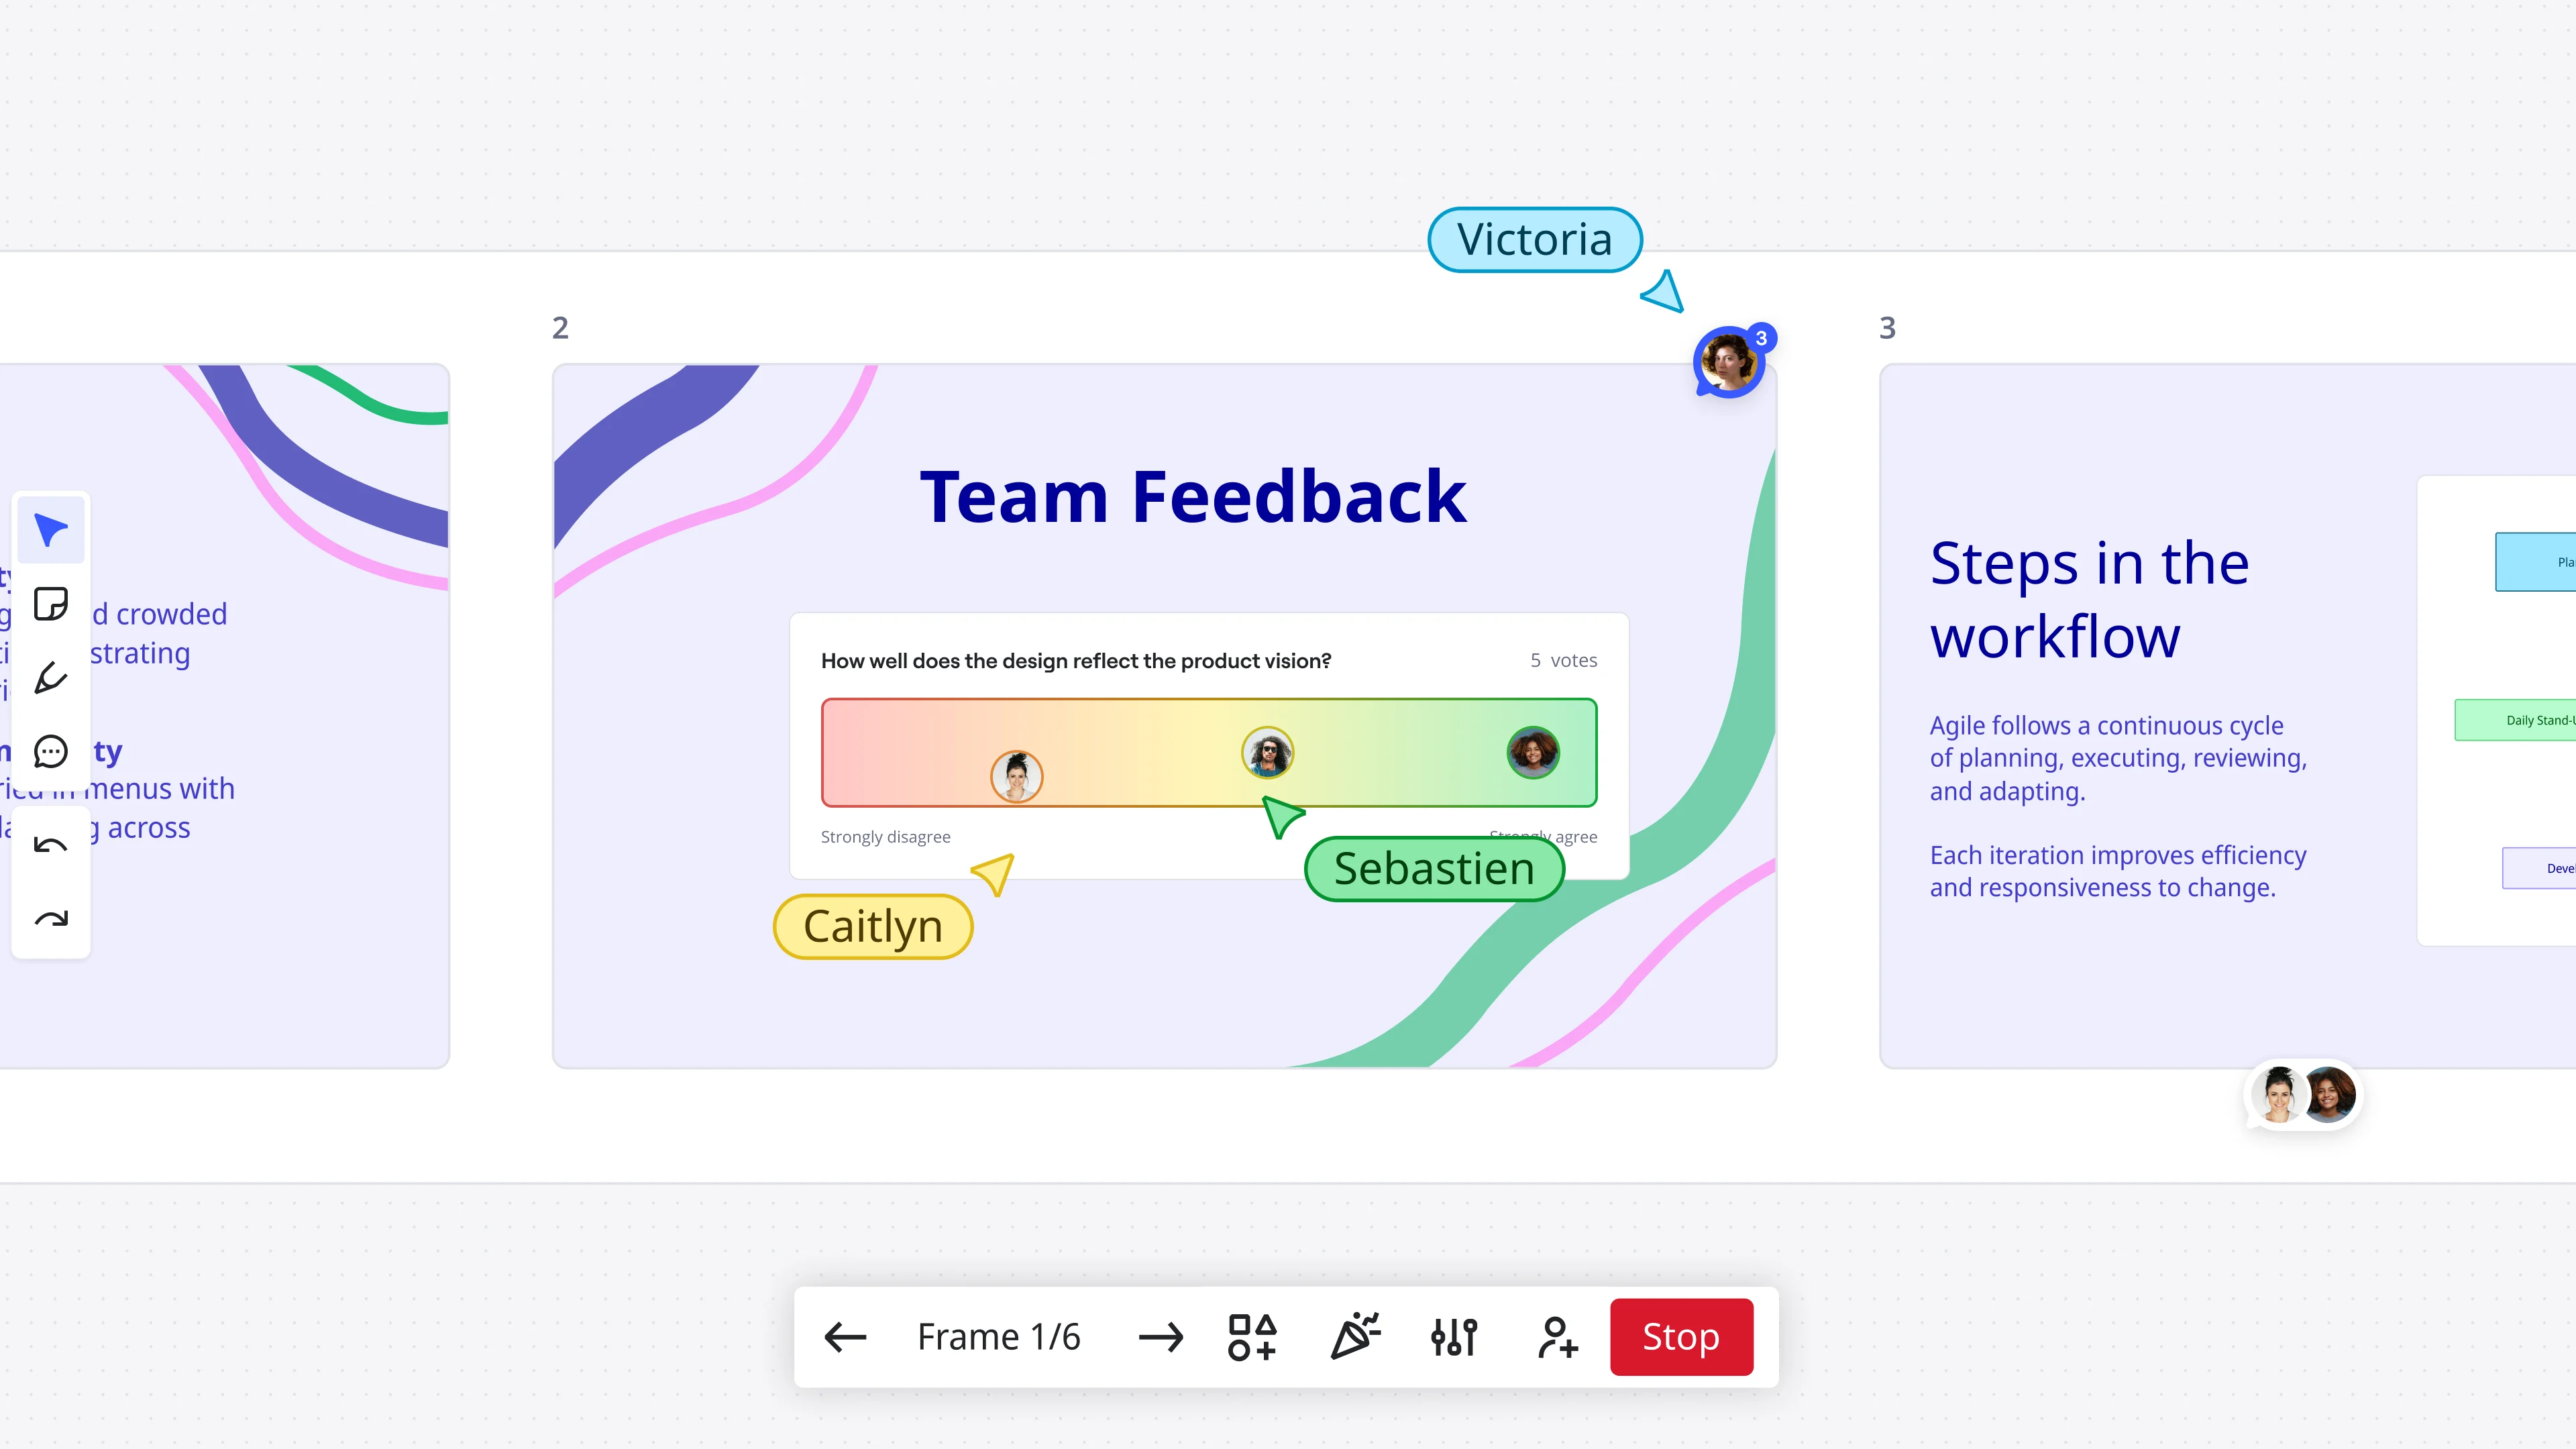Trigger the confetti reactions icon
2576x1449 pixels.
[1355, 1337]
